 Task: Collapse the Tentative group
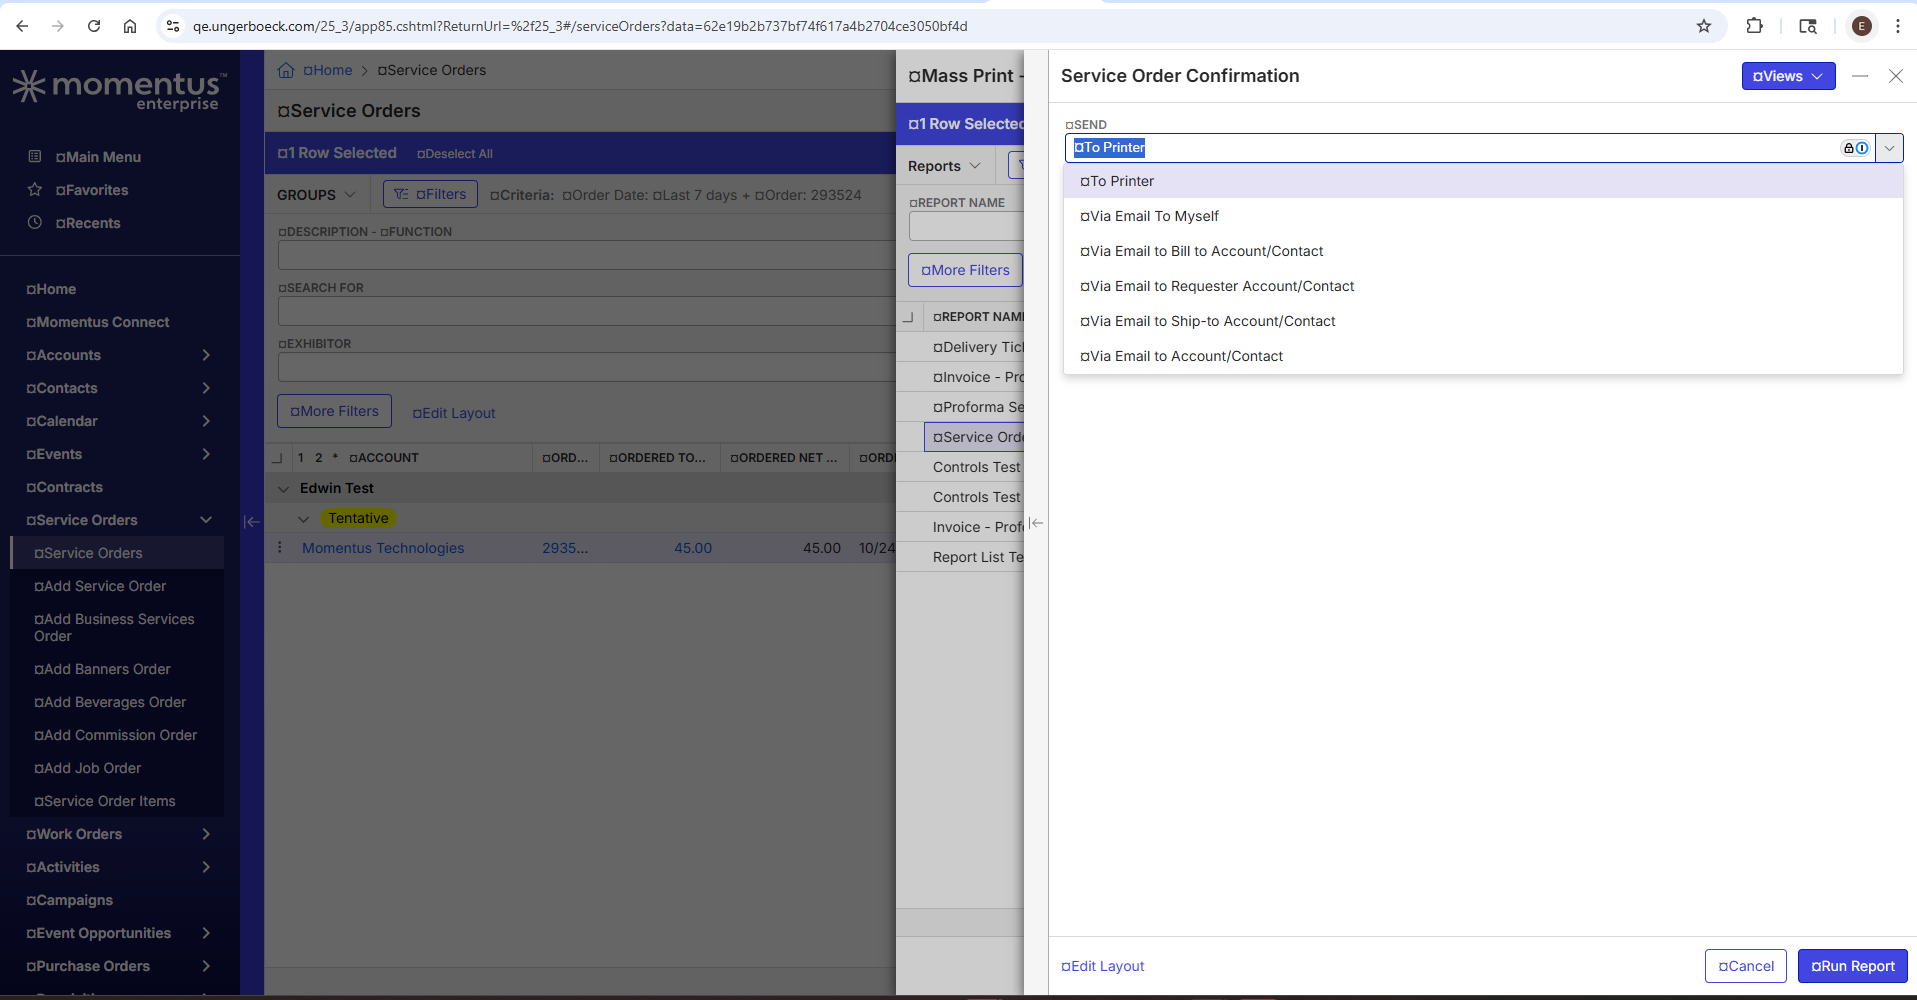(x=303, y=519)
